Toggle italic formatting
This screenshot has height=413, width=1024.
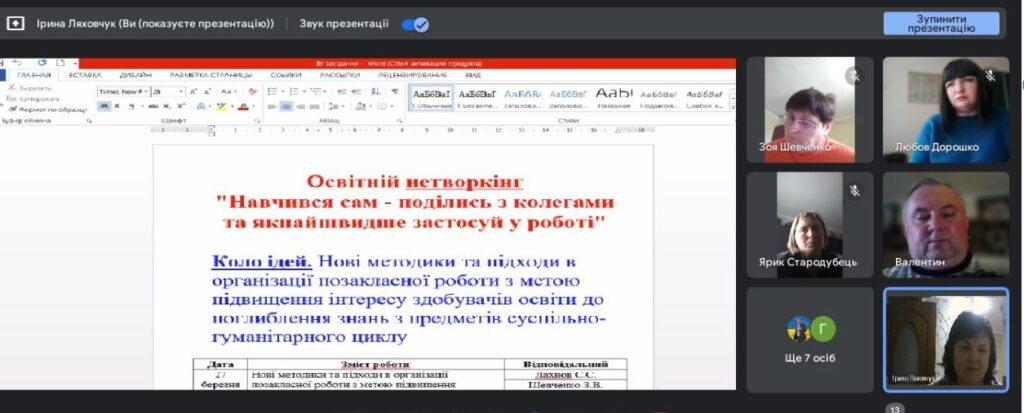117,106
